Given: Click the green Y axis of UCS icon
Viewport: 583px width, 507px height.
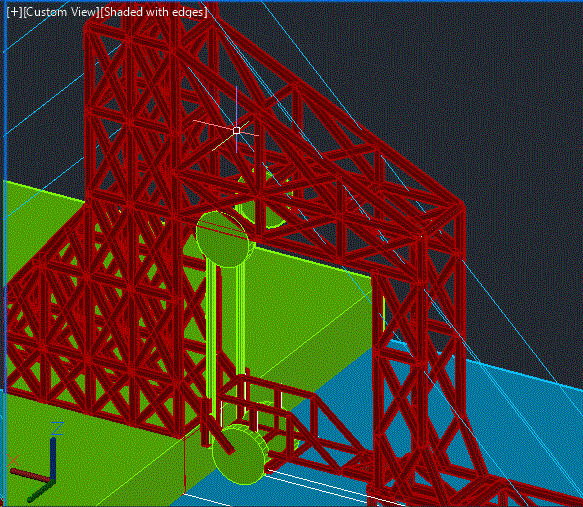Looking at the screenshot, I should 40,491.
